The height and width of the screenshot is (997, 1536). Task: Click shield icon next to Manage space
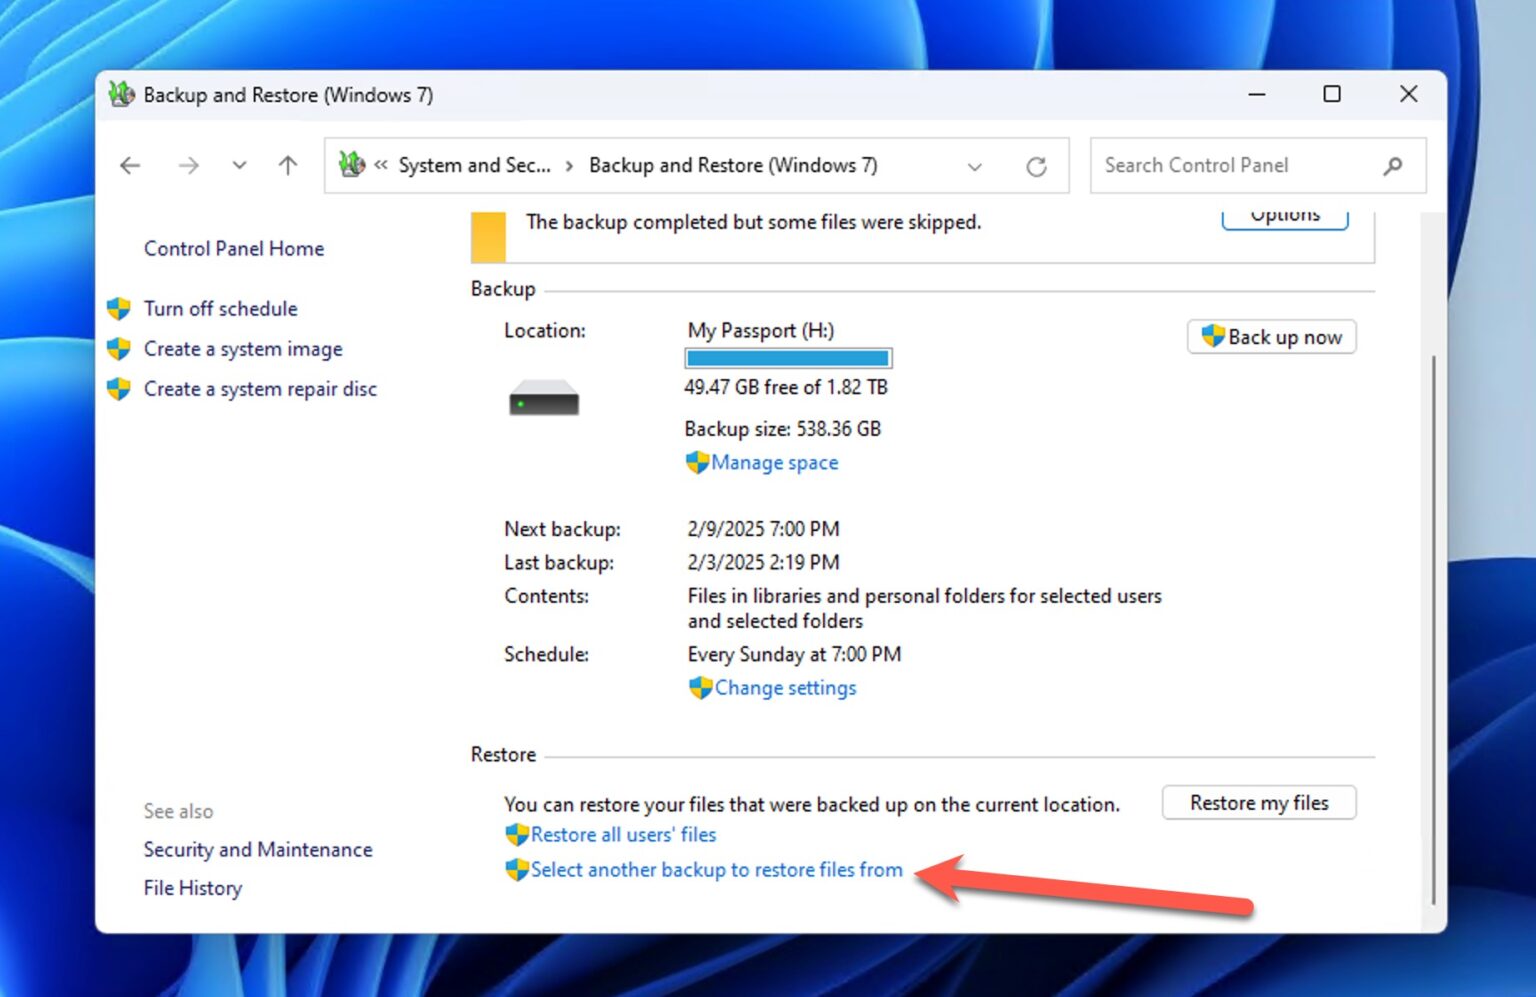[x=697, y=462]
